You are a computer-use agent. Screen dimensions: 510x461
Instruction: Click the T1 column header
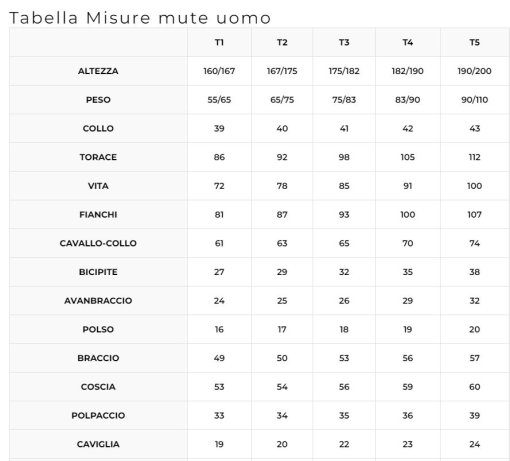219,42
